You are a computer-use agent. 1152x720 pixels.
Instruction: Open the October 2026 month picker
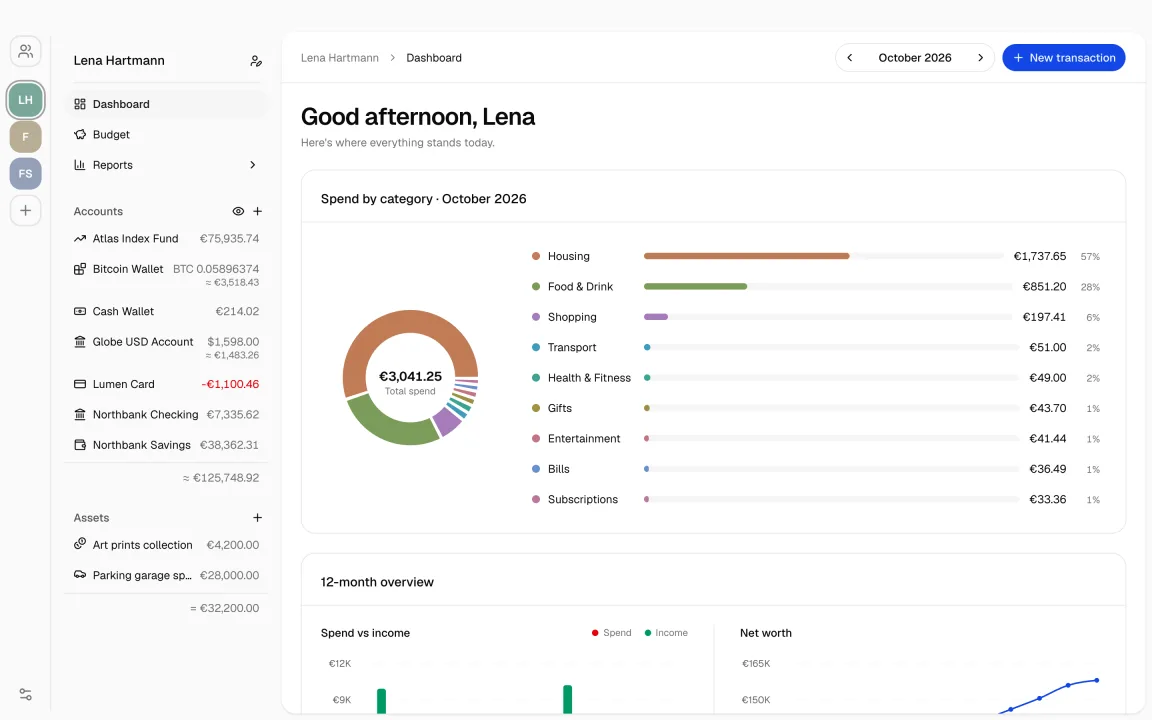pos(915,58)
